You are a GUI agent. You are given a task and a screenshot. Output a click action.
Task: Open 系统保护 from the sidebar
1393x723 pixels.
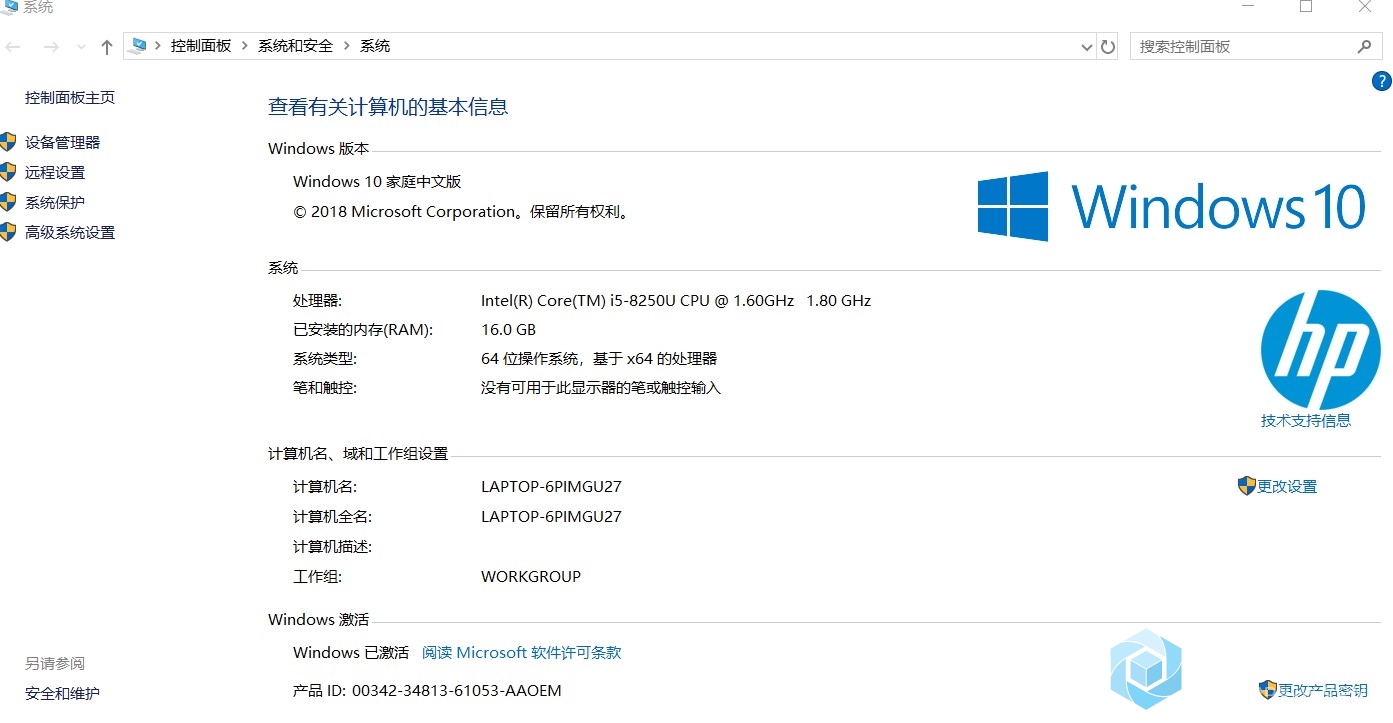pyautogui.click(x=55, y=202)
